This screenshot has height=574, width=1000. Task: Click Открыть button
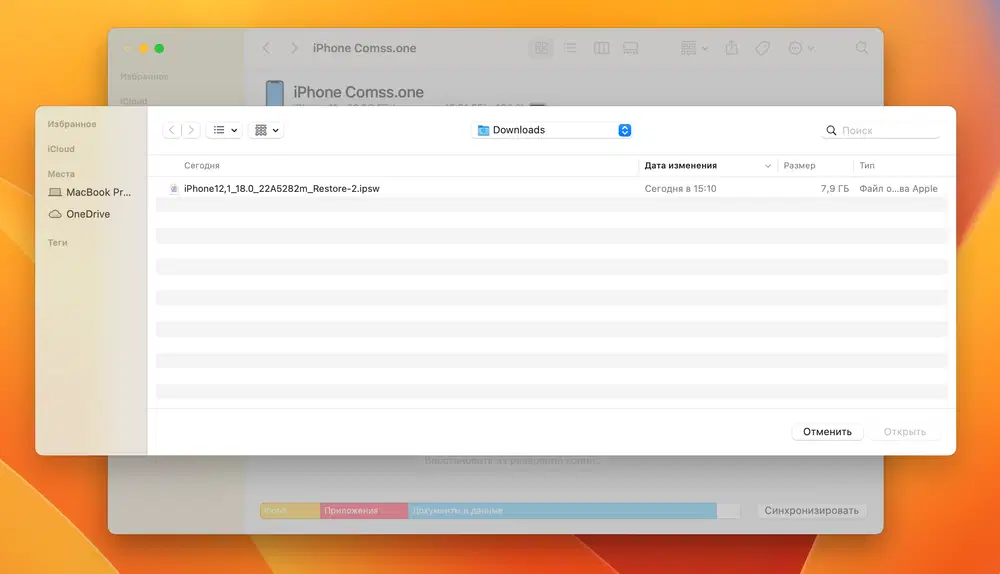[905, 432]
